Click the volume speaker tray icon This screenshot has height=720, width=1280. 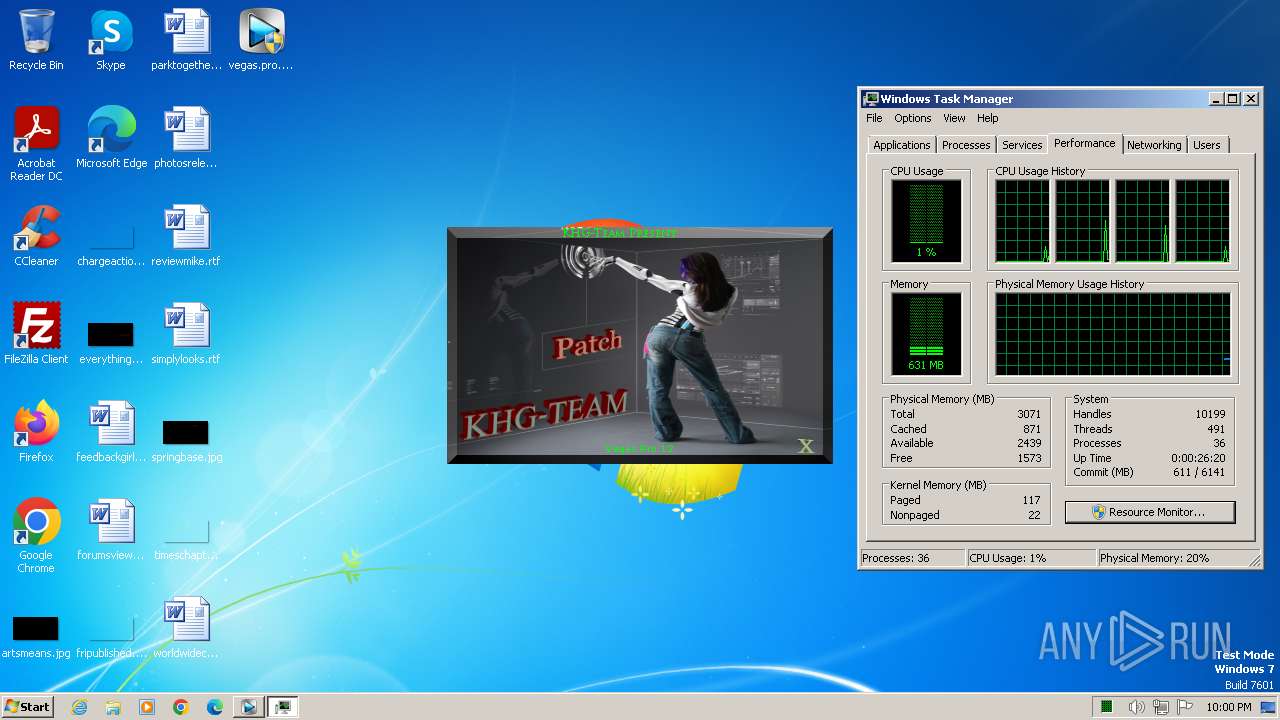pyautogui.click(x=1137, y=707)
